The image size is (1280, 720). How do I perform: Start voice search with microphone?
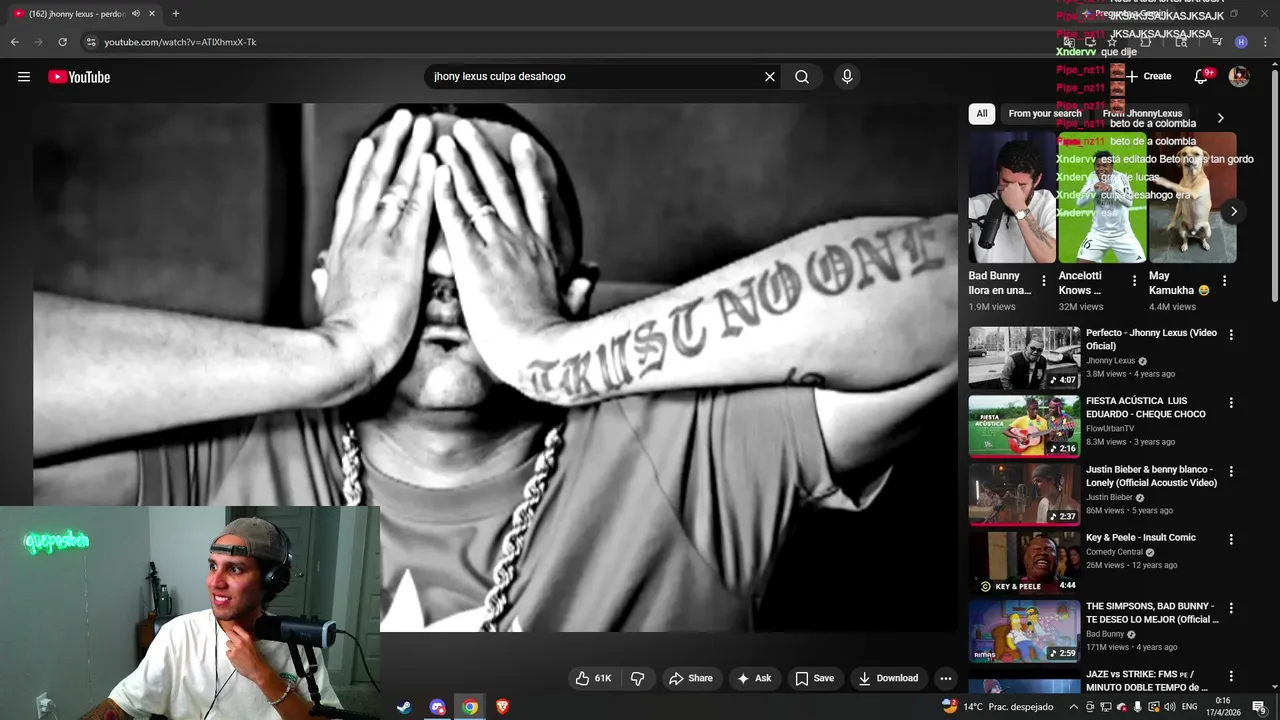coord(847,77)
